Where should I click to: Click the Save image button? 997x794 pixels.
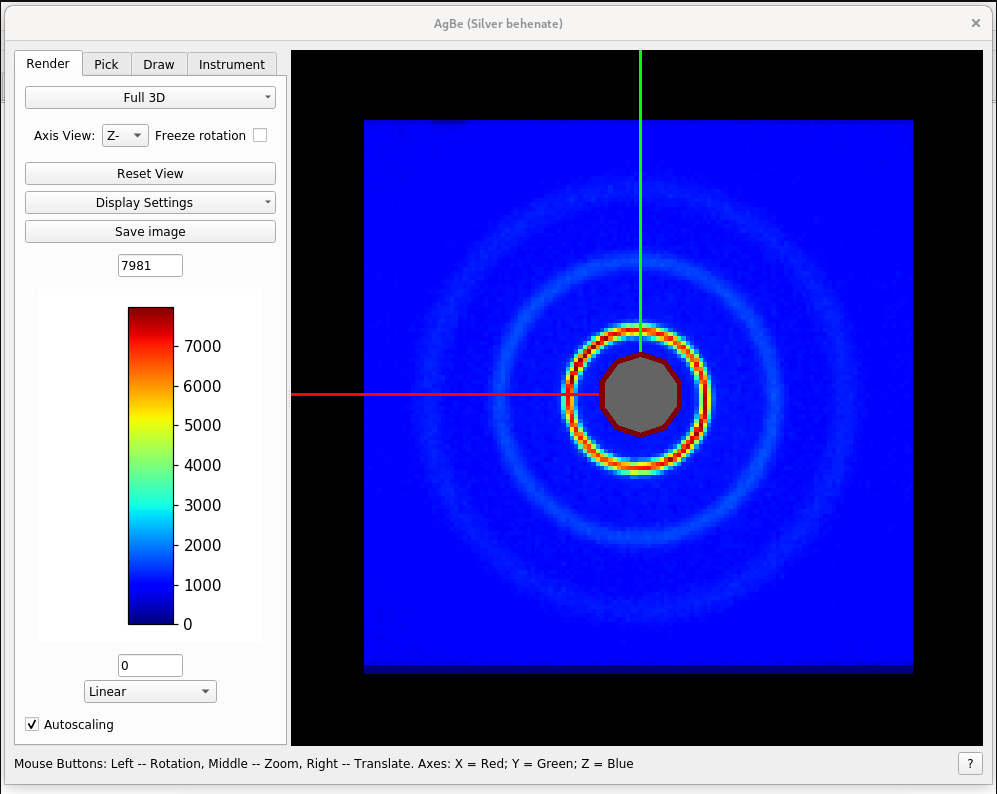tap(150, 231)
